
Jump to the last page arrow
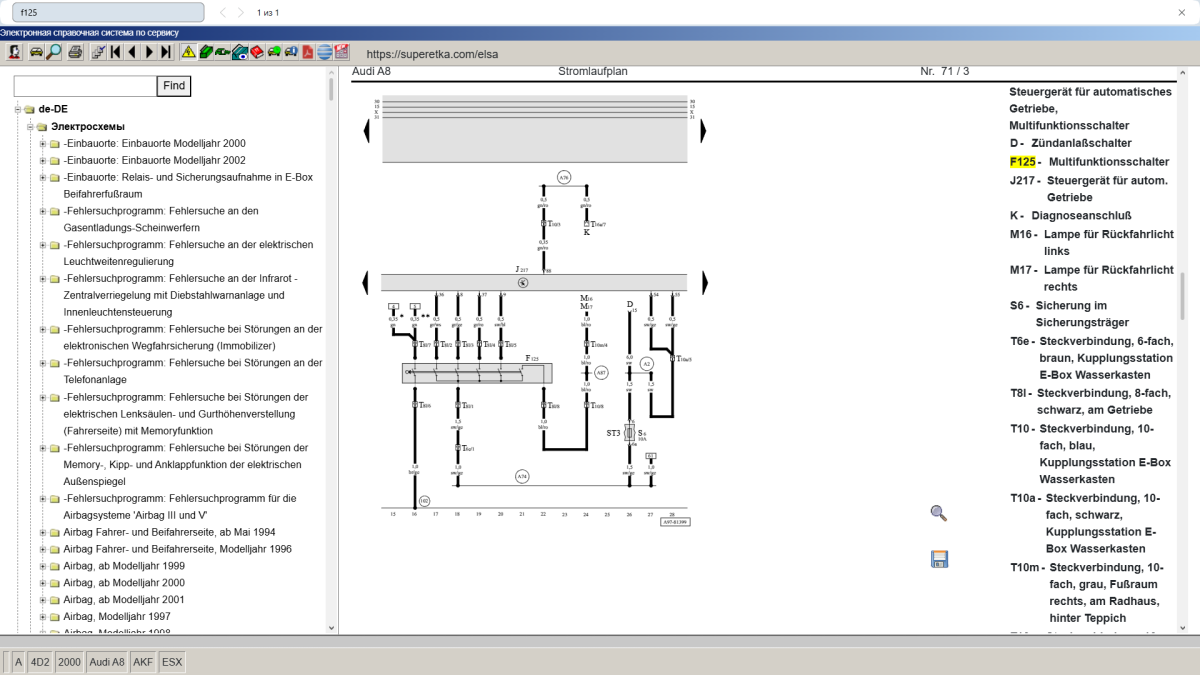click(x=166, y=52)
